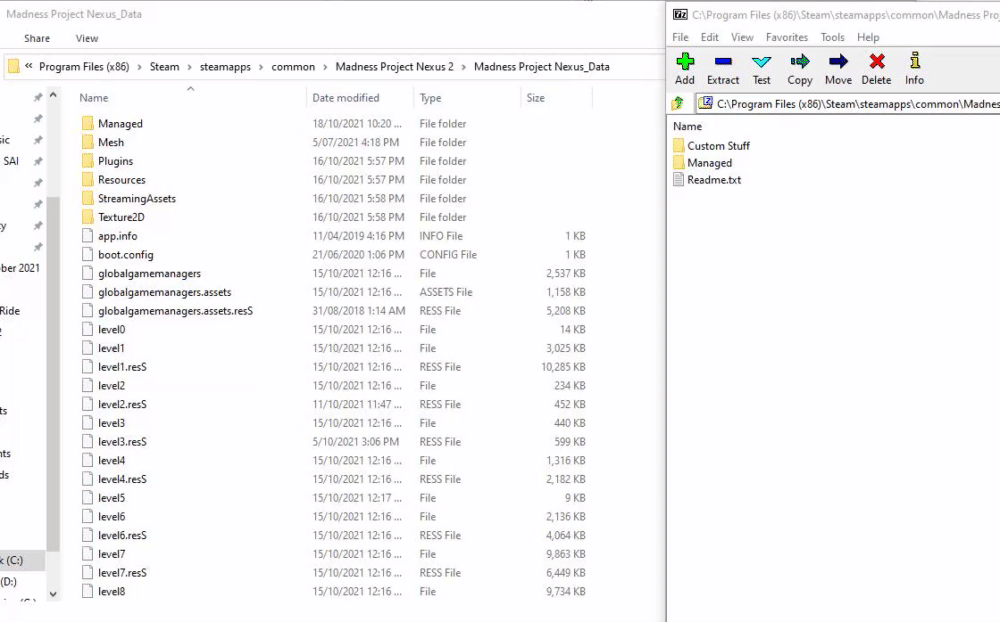Click the 7-Zip Extract button

(x=723, y=69)
